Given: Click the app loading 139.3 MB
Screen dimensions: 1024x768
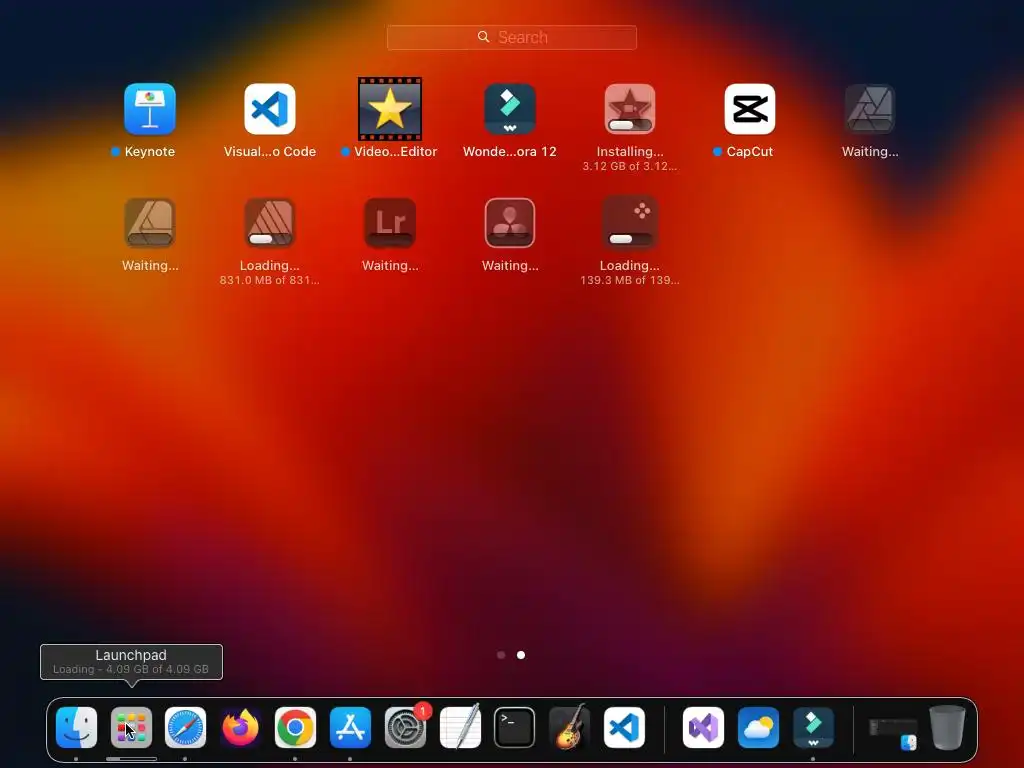Looking at the screenshot, I should [x=630, y=223].
